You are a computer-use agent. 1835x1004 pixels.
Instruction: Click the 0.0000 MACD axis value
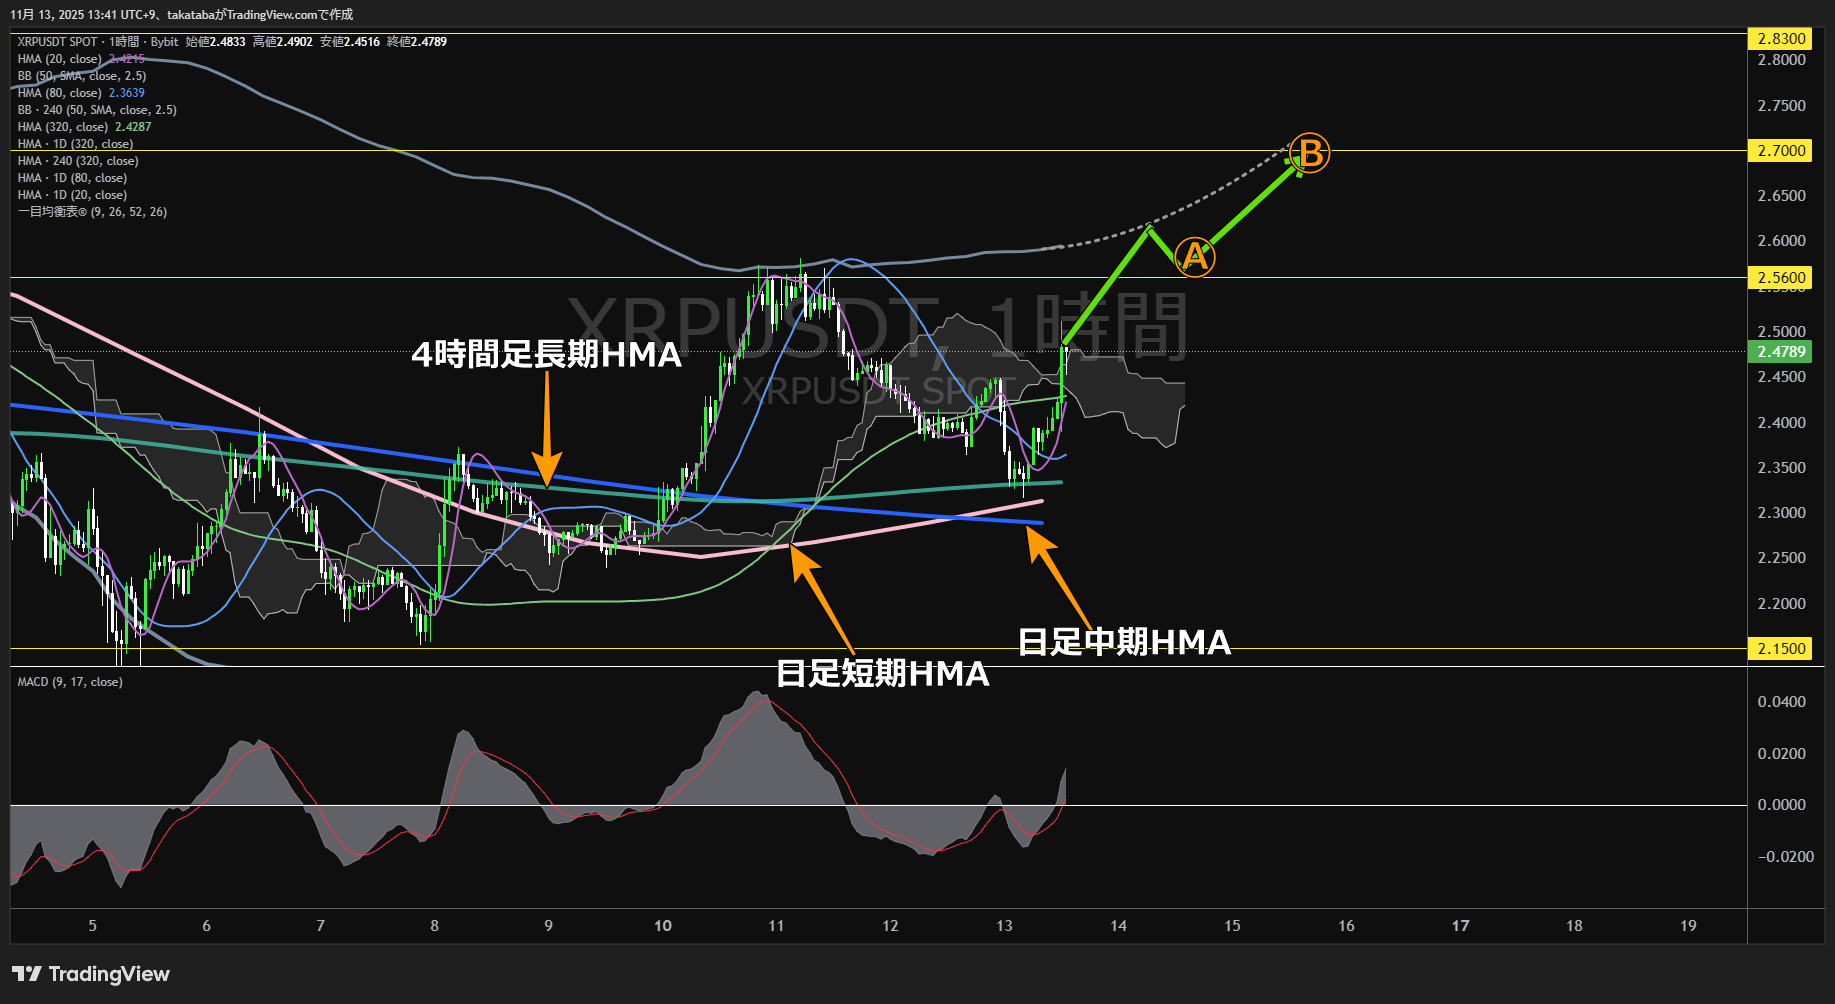pyautogui.click(x=1782, y=804)
